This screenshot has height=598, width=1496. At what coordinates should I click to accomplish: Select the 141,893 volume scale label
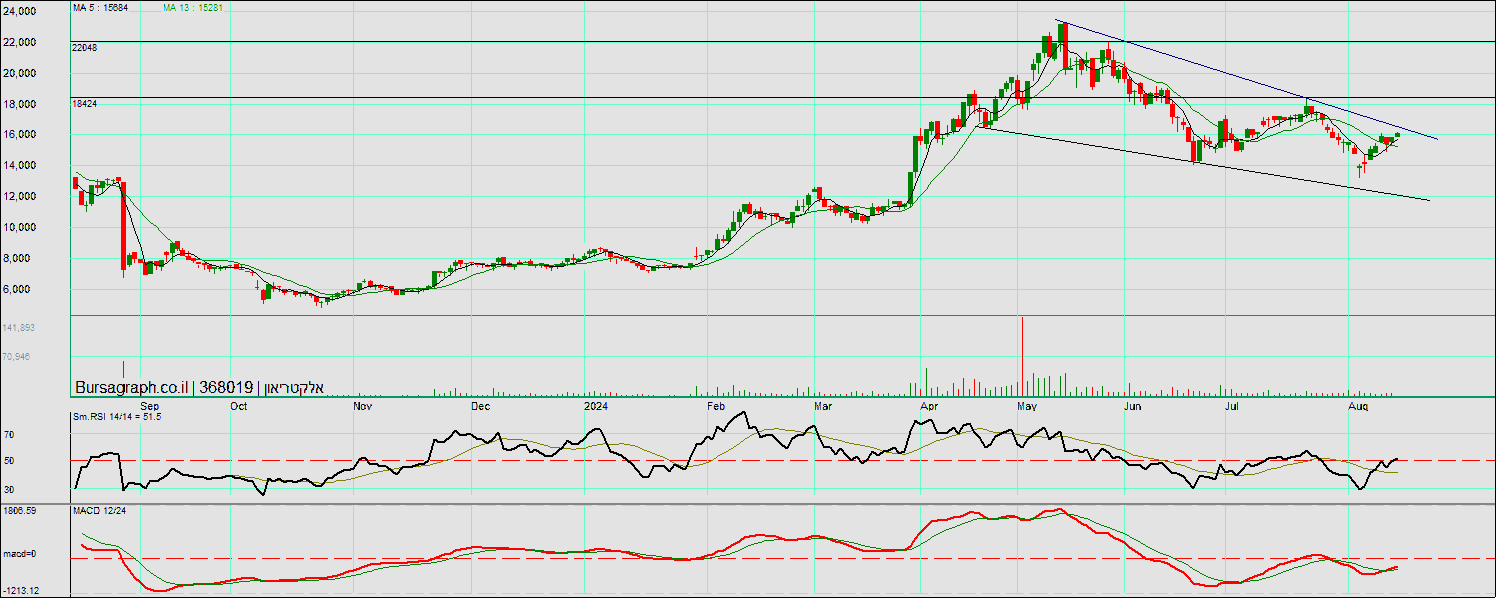(19, 327)
